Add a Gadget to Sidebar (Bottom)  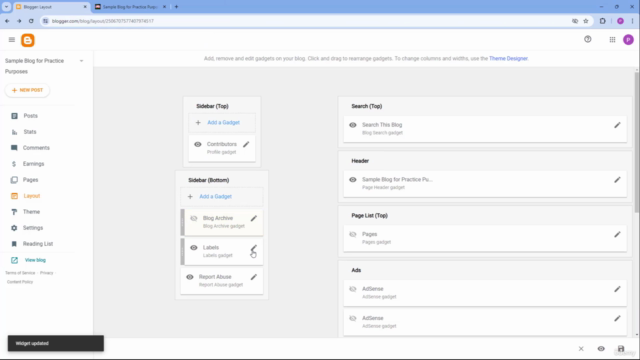tap(222, 196)
